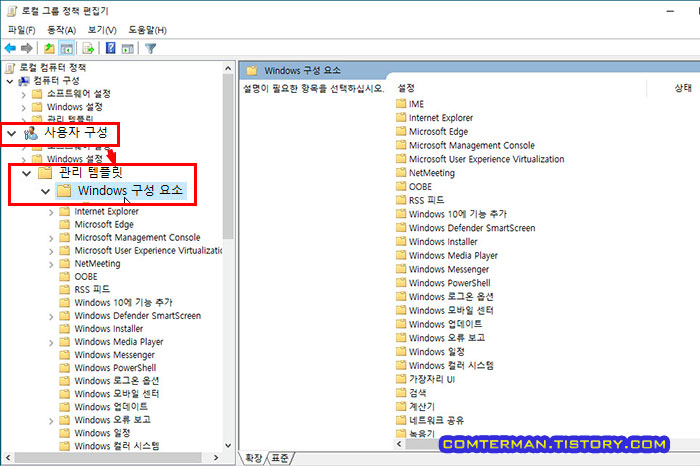Click 검색 folder icon in list
Screen dimensions: 700x466
tap(401, 393)
